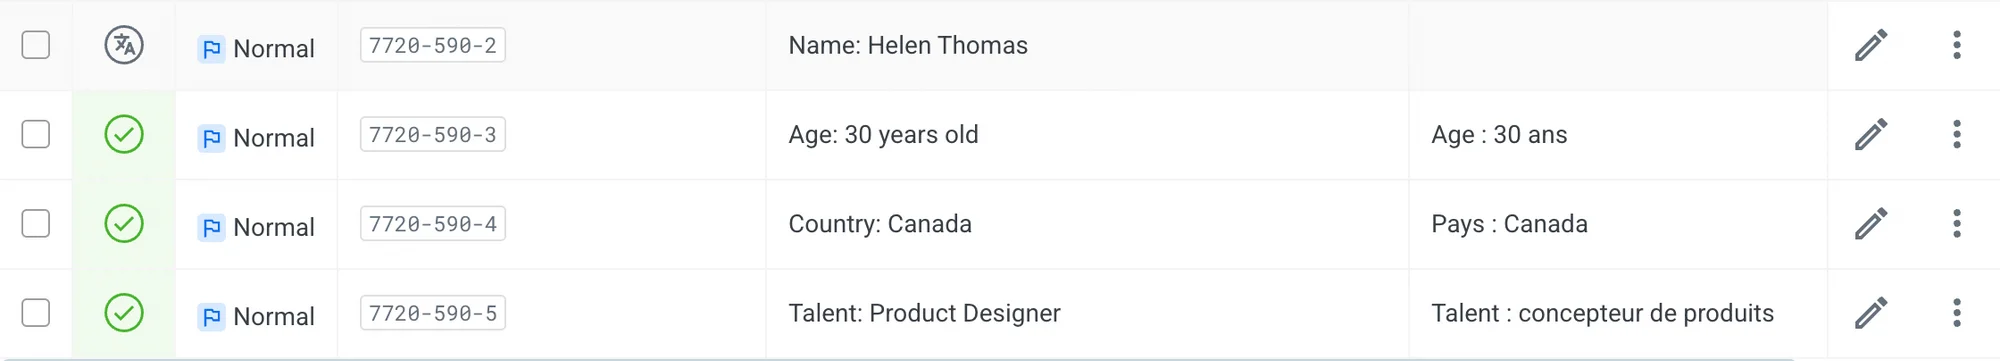Click the translate status icon for 7720-590-2

click(124, 45)
